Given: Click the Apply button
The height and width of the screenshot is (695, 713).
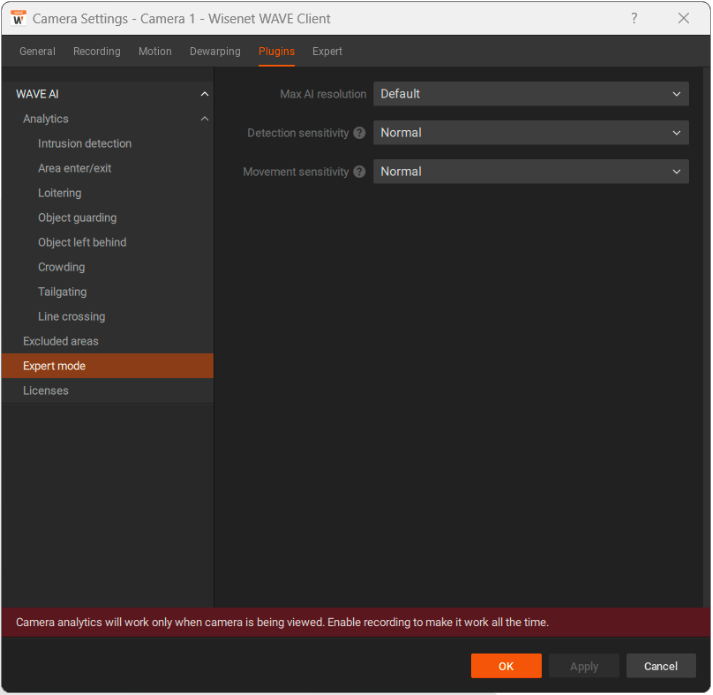Looking at the screenshot, I should [584, 666].
